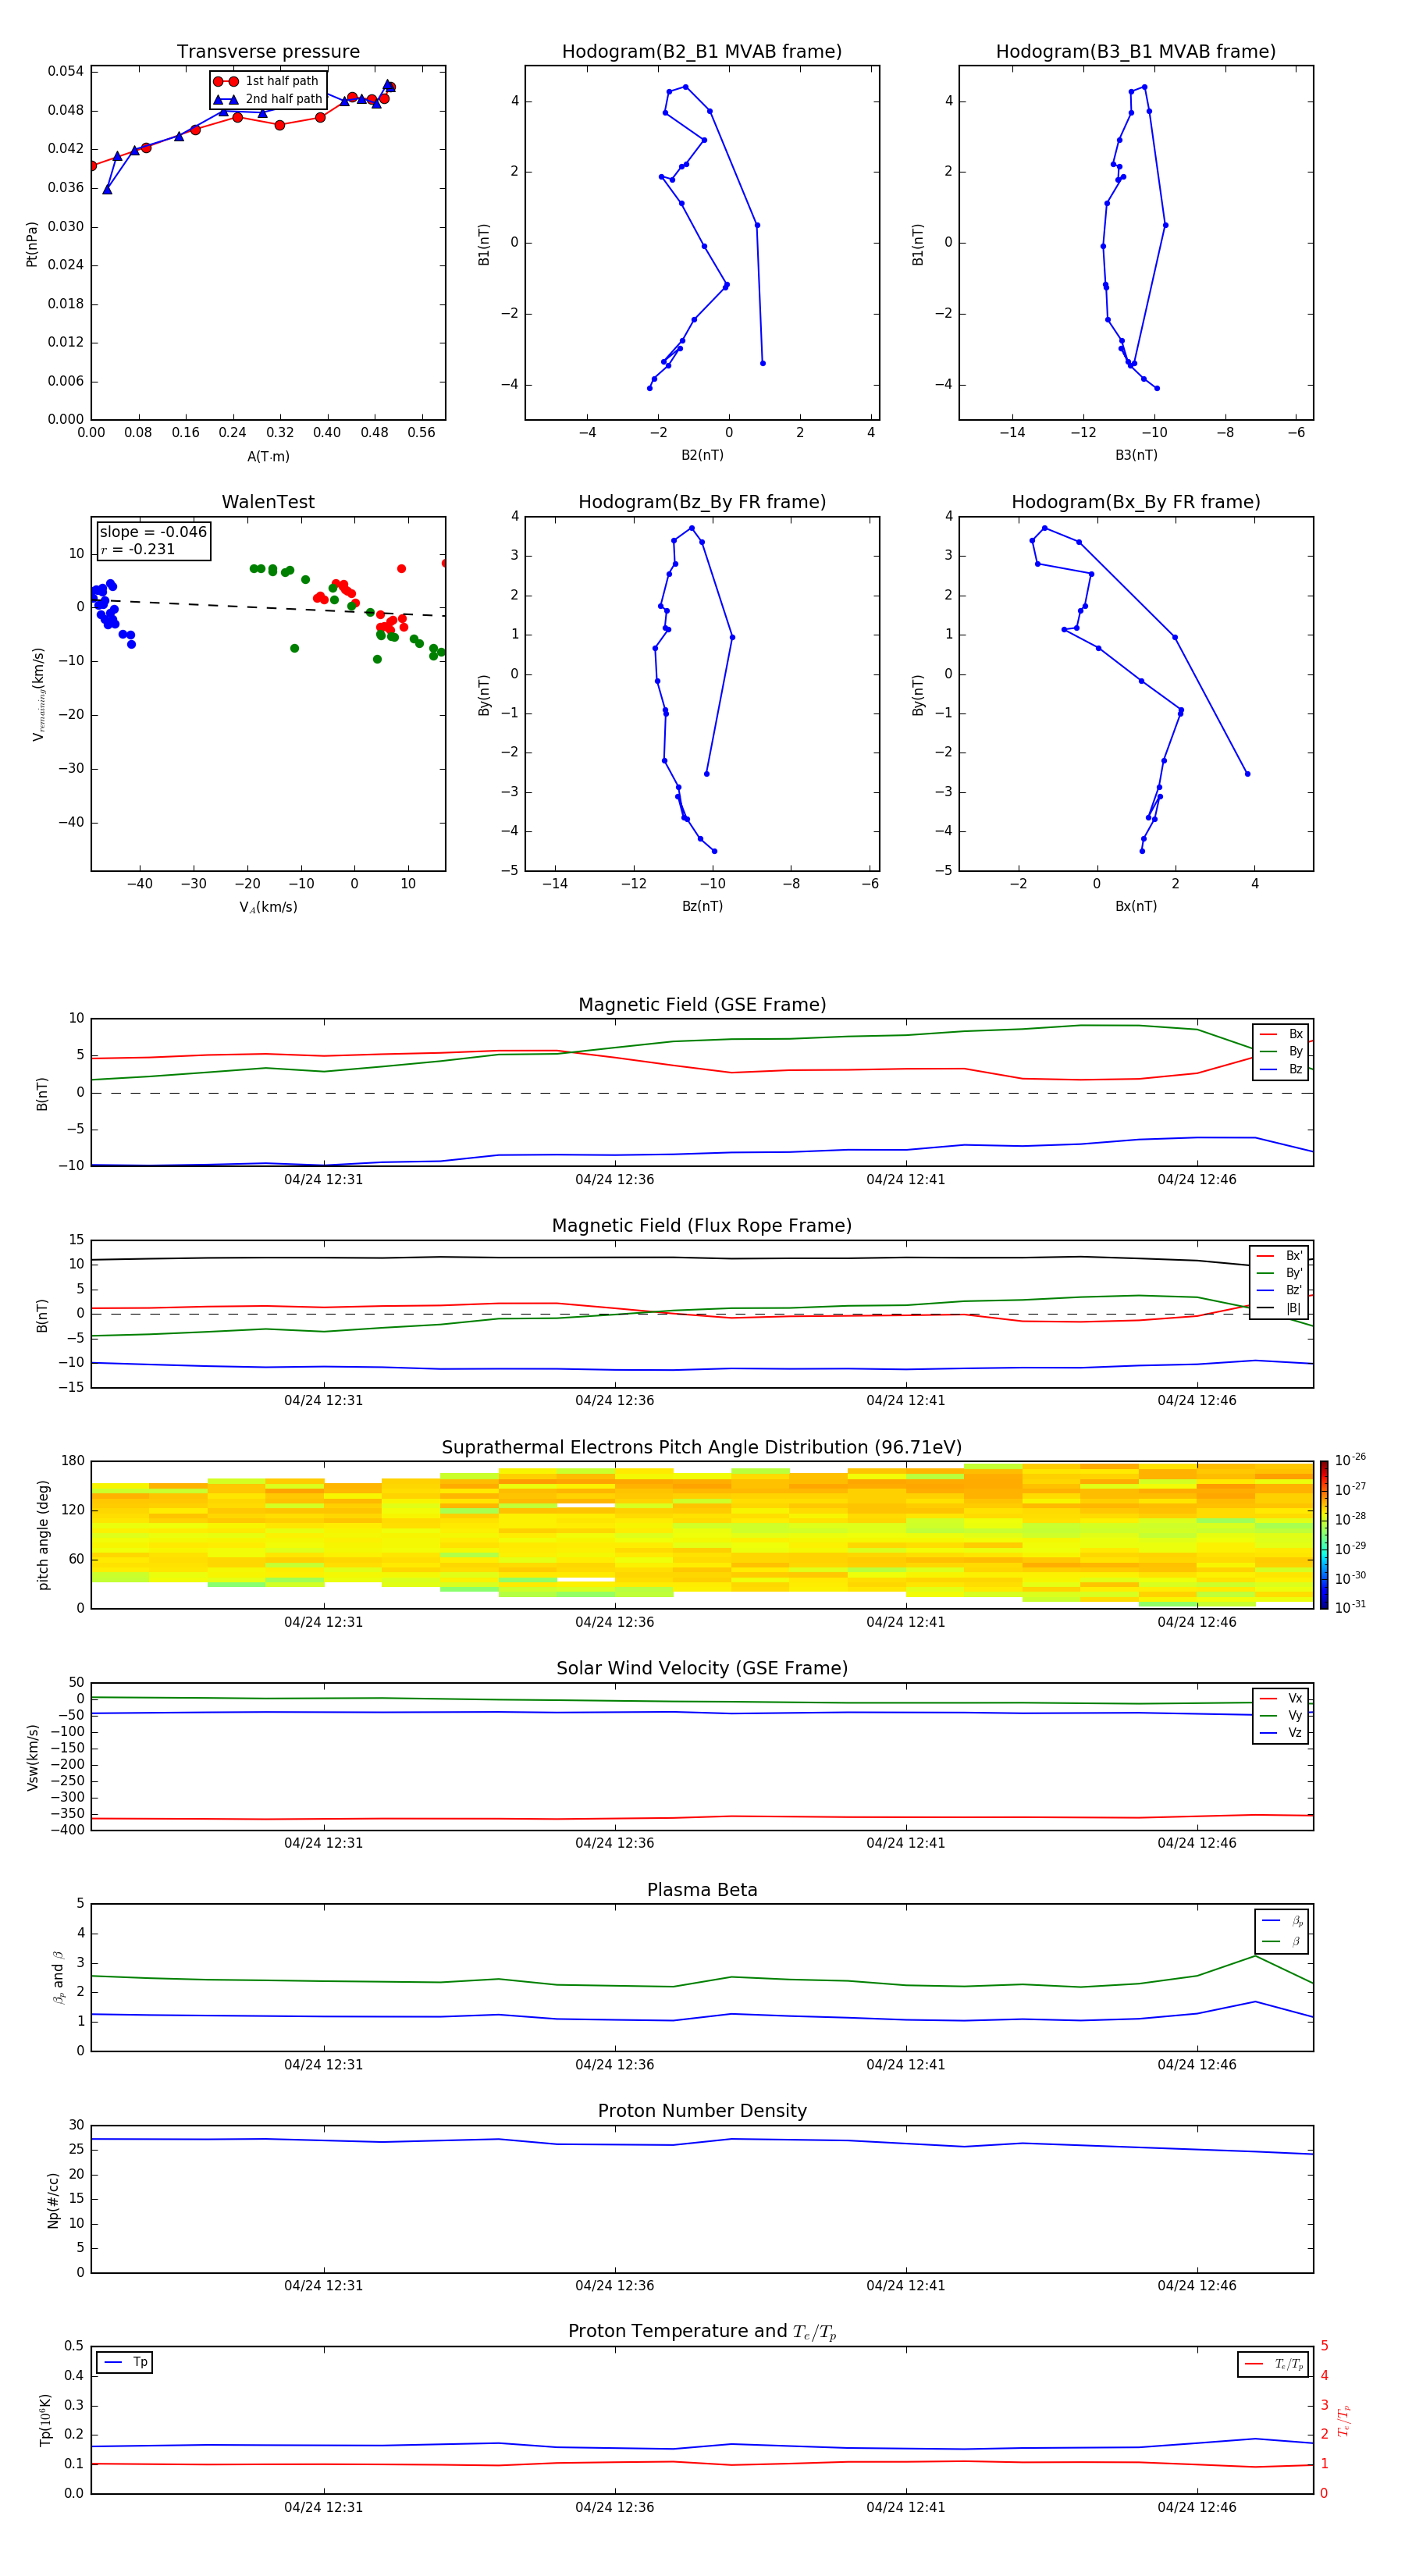This screenshot has width=1405, height=2576.
Task: Select 'Vx' in the solar wind velocity legend
Action: tap(1281, 1699)
